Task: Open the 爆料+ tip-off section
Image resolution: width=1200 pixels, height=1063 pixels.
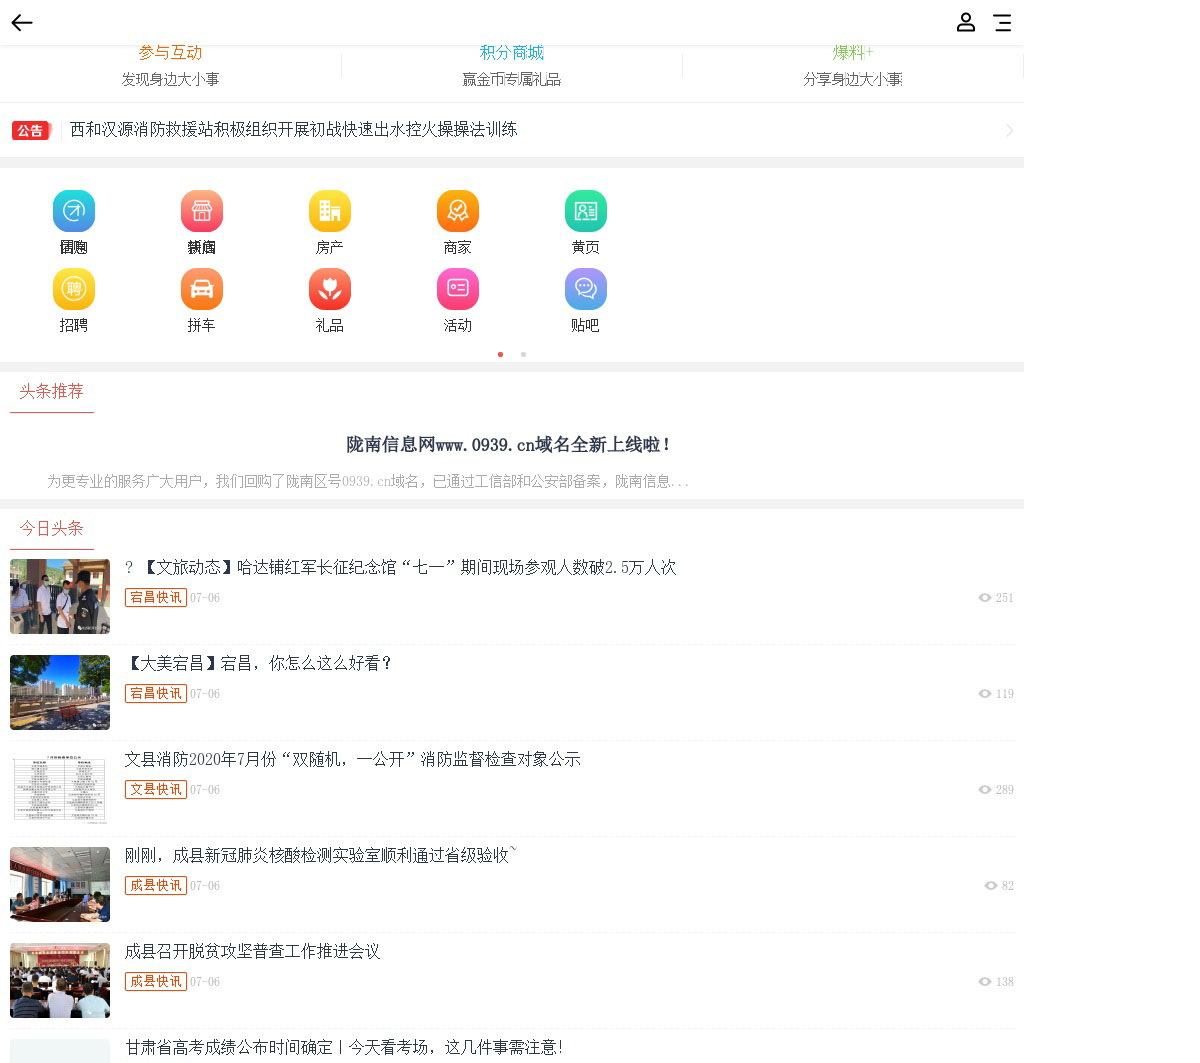Action: point(853,53)
